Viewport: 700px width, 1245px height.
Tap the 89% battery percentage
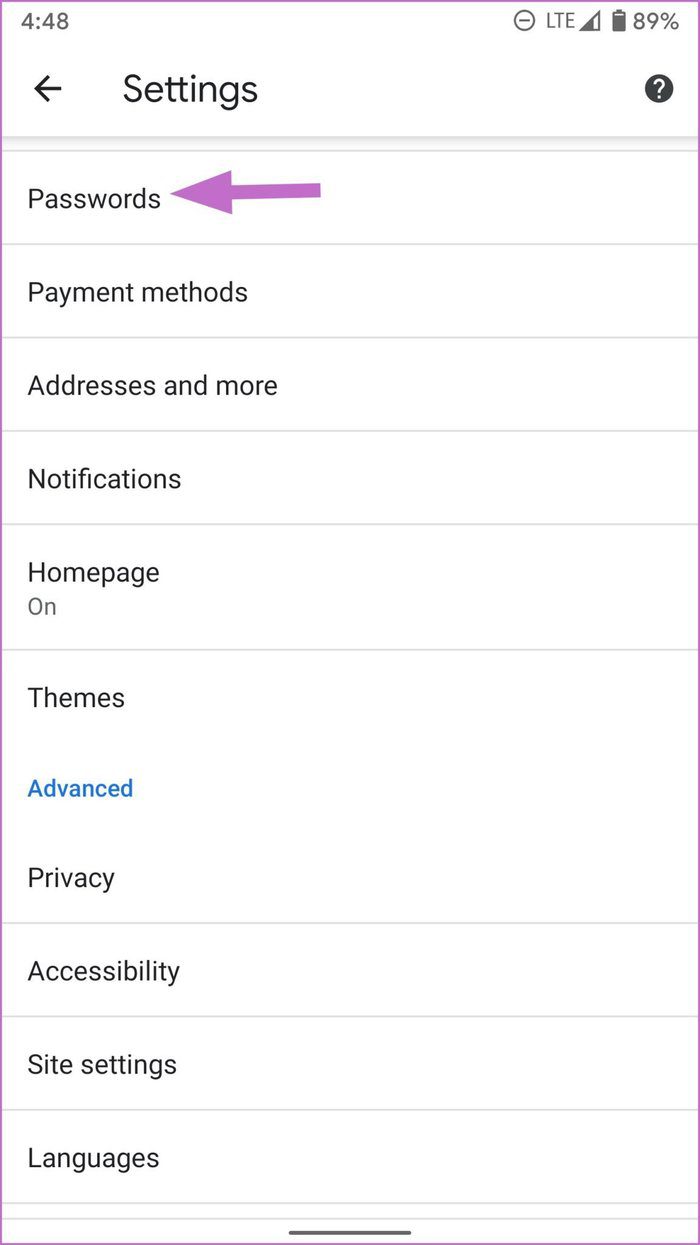pos(656,21)
